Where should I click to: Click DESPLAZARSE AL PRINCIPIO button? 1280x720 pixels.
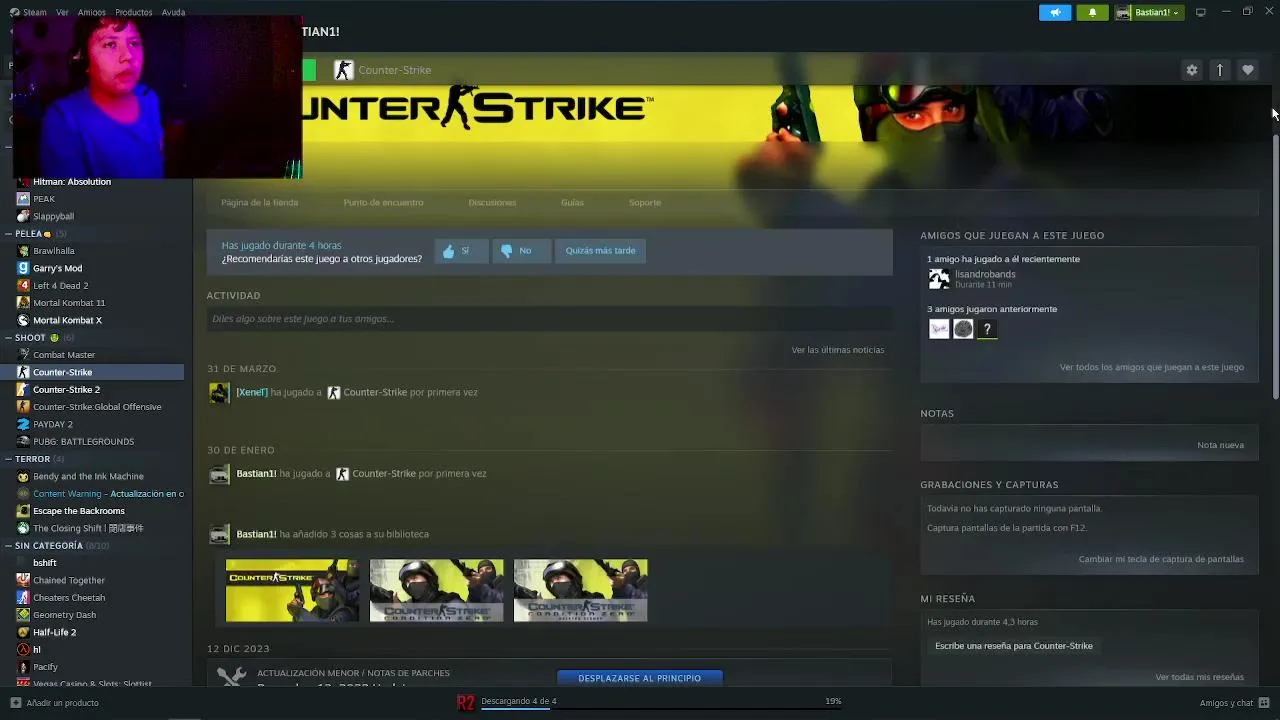639,678
